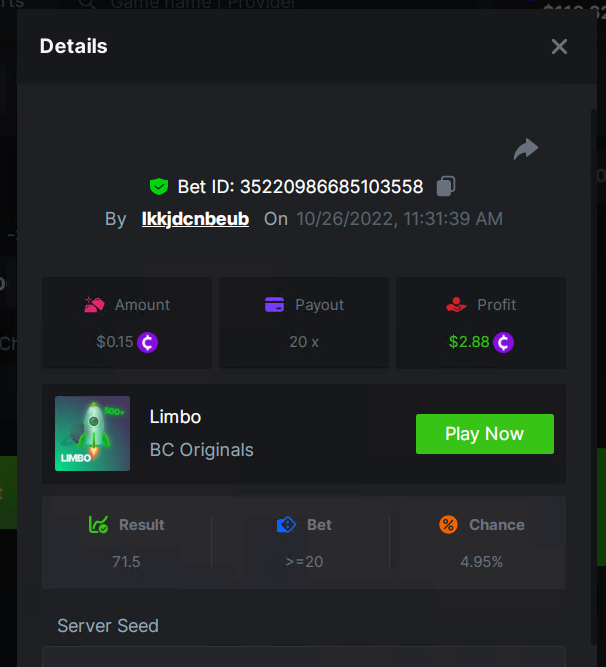Screen dimensions: 606x667
Task: Click the blue Bet dice icon
Action: click(286, 524)
